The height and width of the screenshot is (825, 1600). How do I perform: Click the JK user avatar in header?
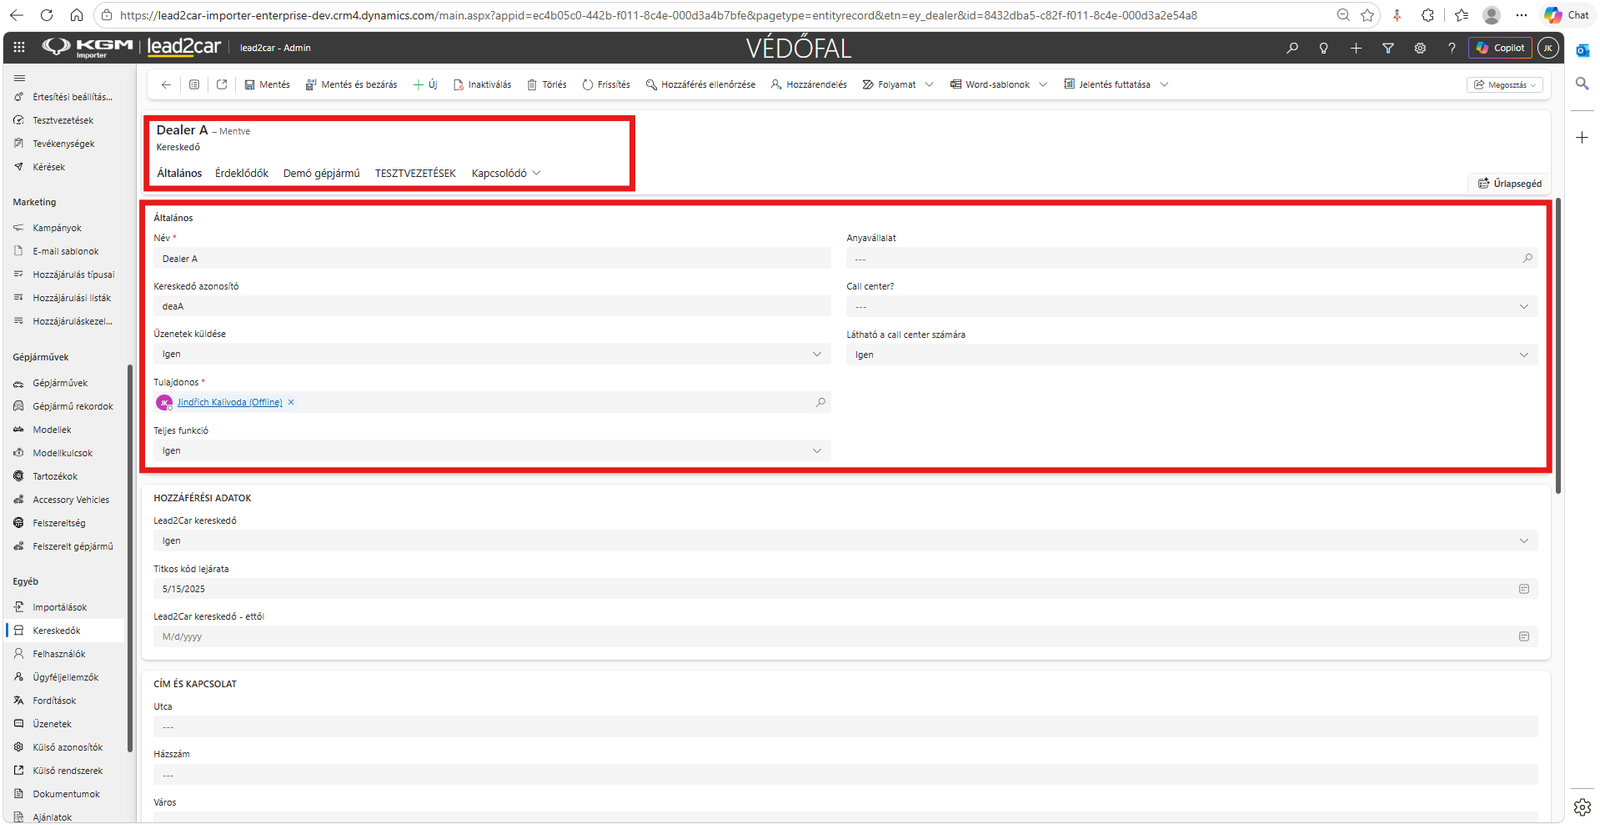1548,48
